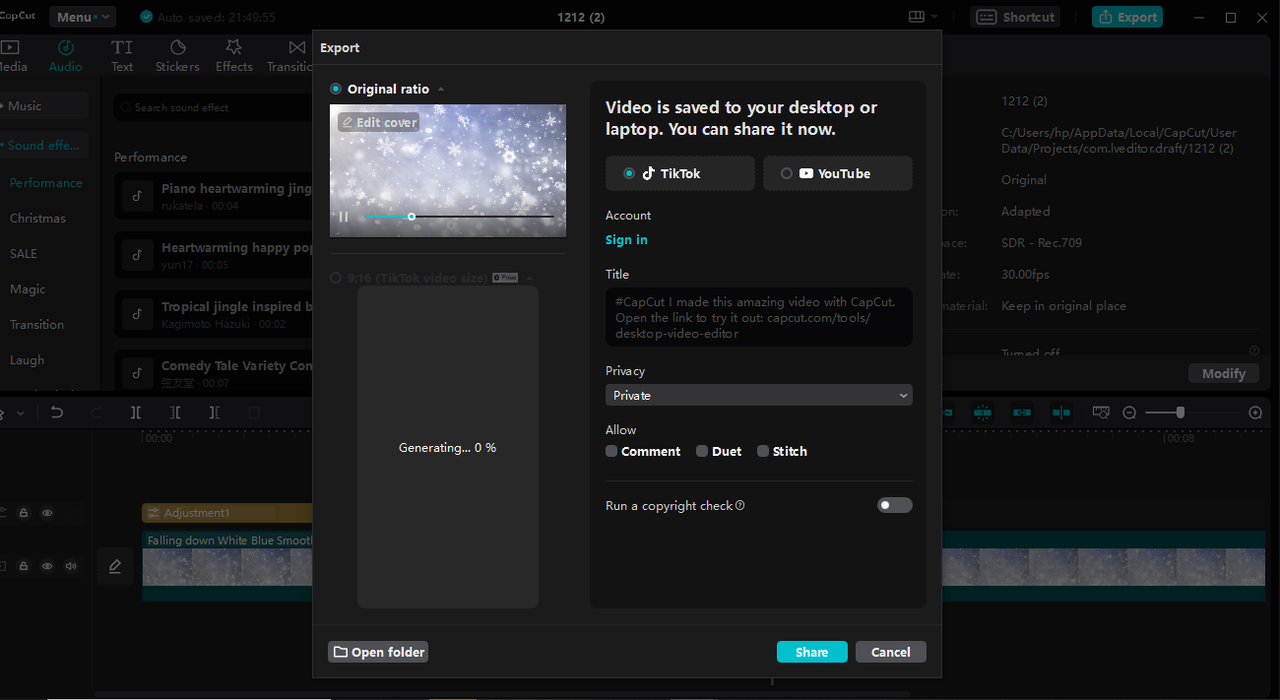The height and width of the screenshot is (700, 1280).
Task: Click the Open folder button
Action: pyautogui.click(x=378, y=652)
